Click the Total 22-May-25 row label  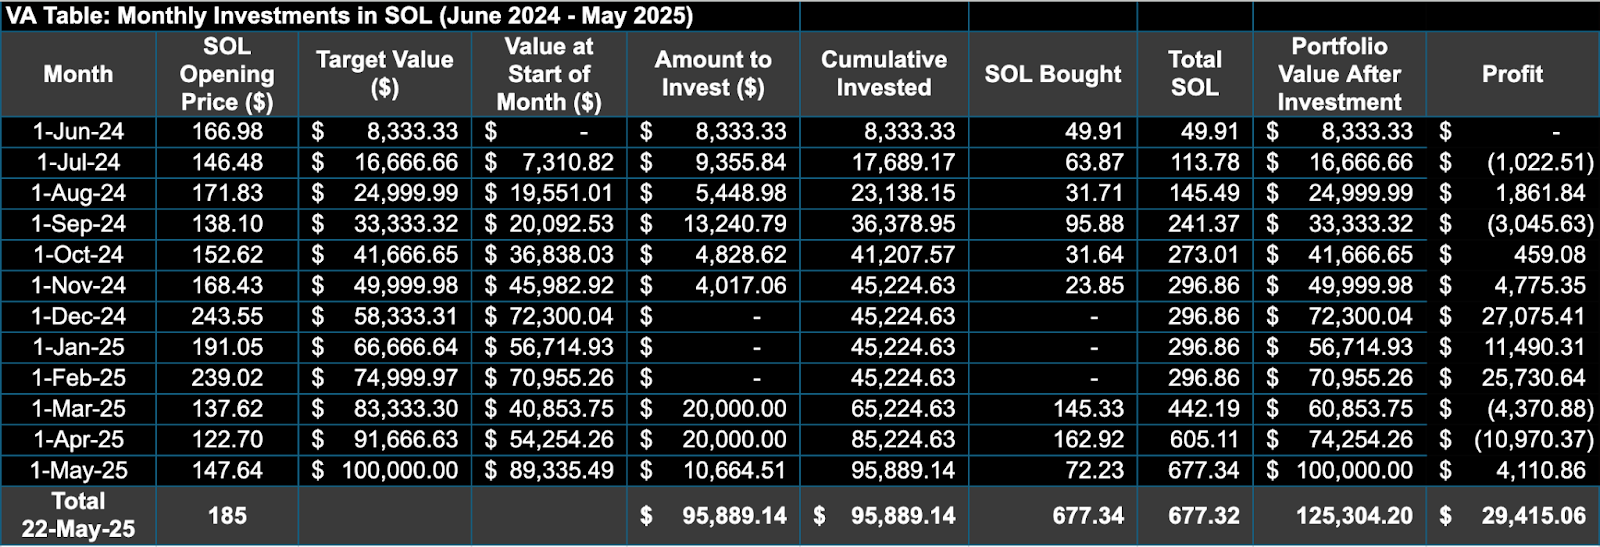tap(78, 515)
